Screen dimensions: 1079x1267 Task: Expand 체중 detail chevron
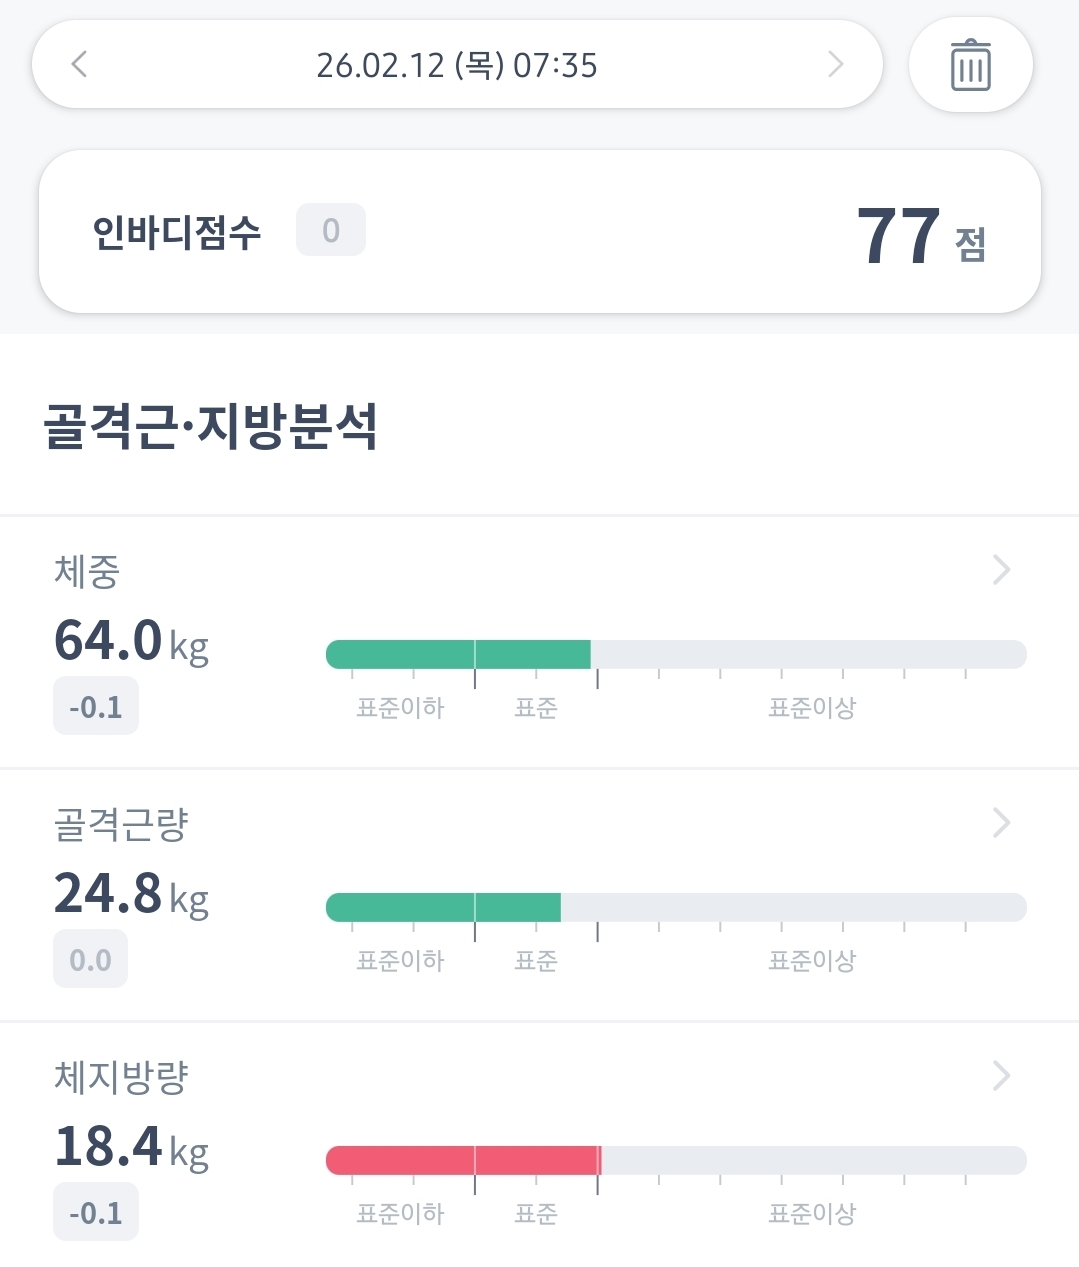pyautogui.click(x=1001, y=570)
